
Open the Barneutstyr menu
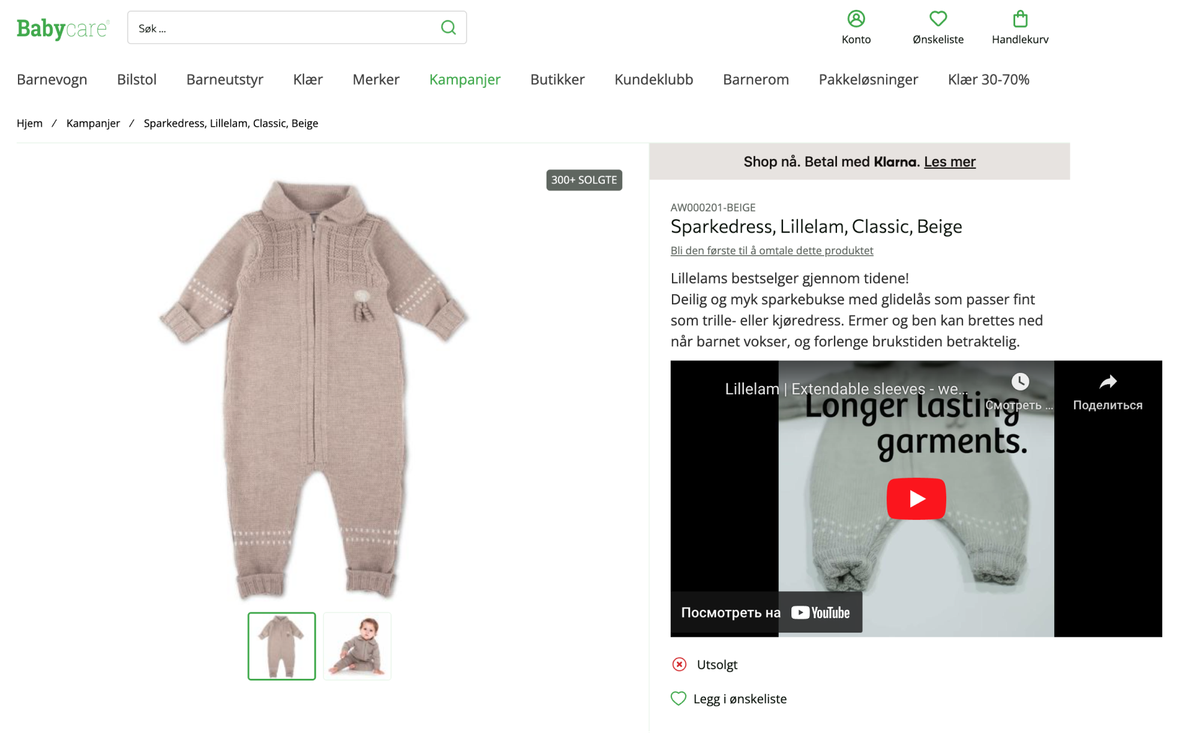pos(225,79)
